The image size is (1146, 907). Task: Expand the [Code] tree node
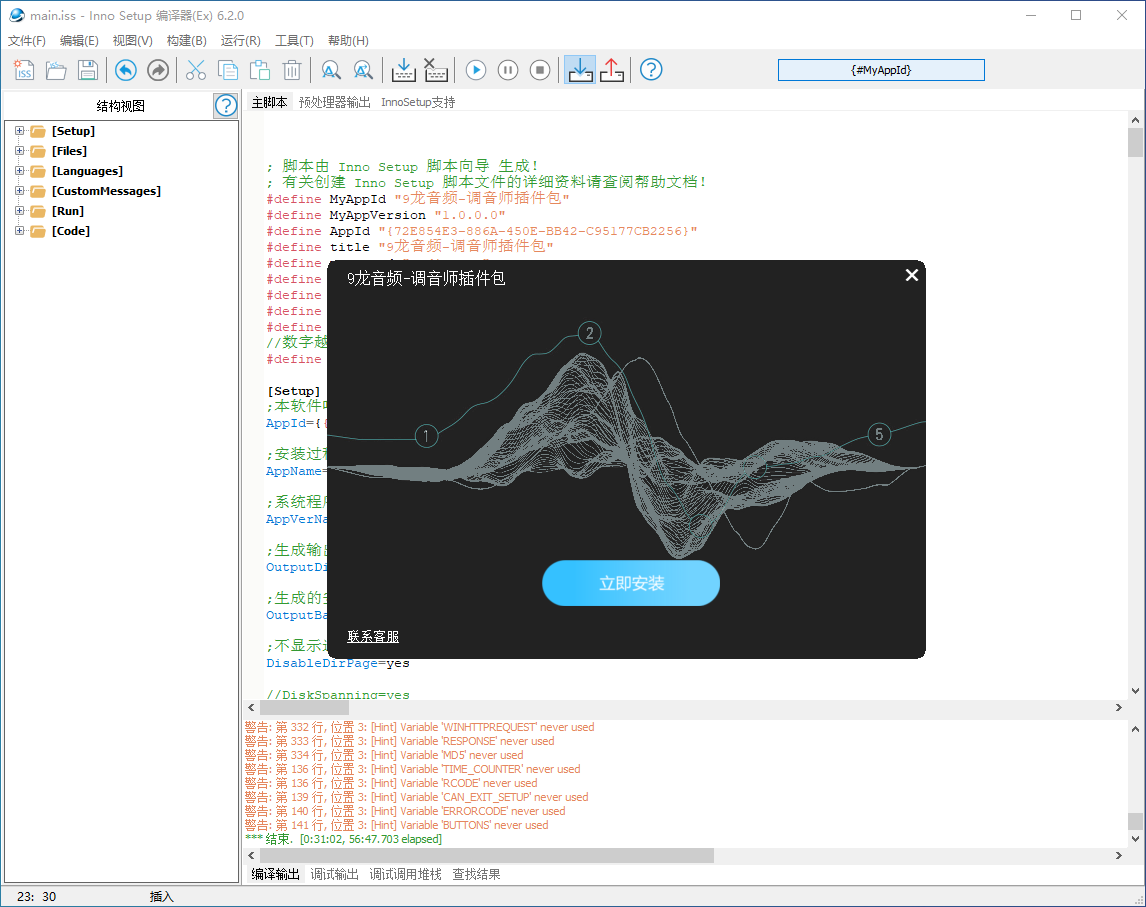[x=19, y=231]
